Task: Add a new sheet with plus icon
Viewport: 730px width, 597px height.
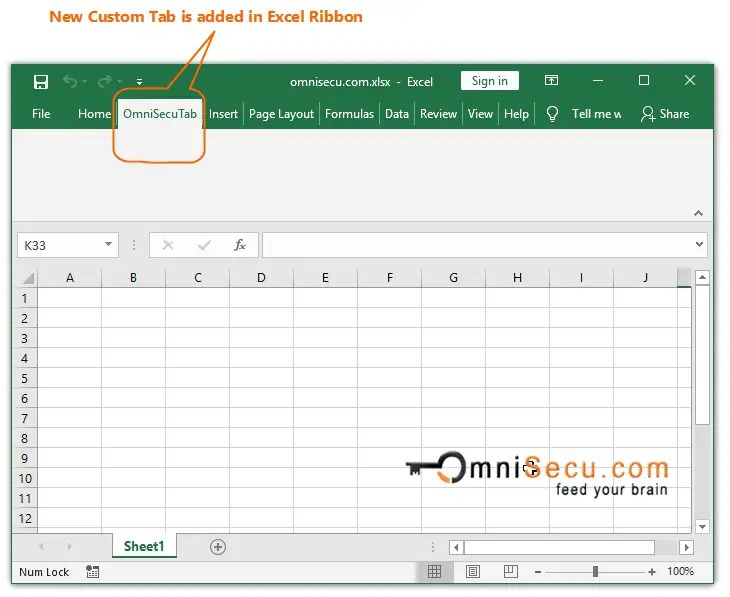Action: (x=218, y=547)
